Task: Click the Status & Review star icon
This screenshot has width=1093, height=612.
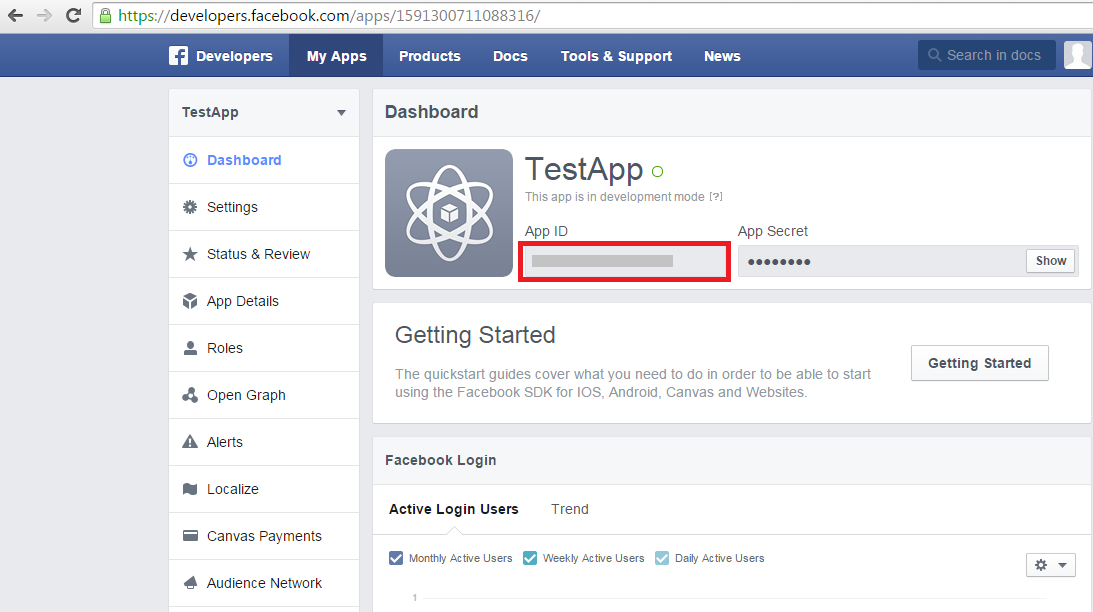Action: [190, 254]
